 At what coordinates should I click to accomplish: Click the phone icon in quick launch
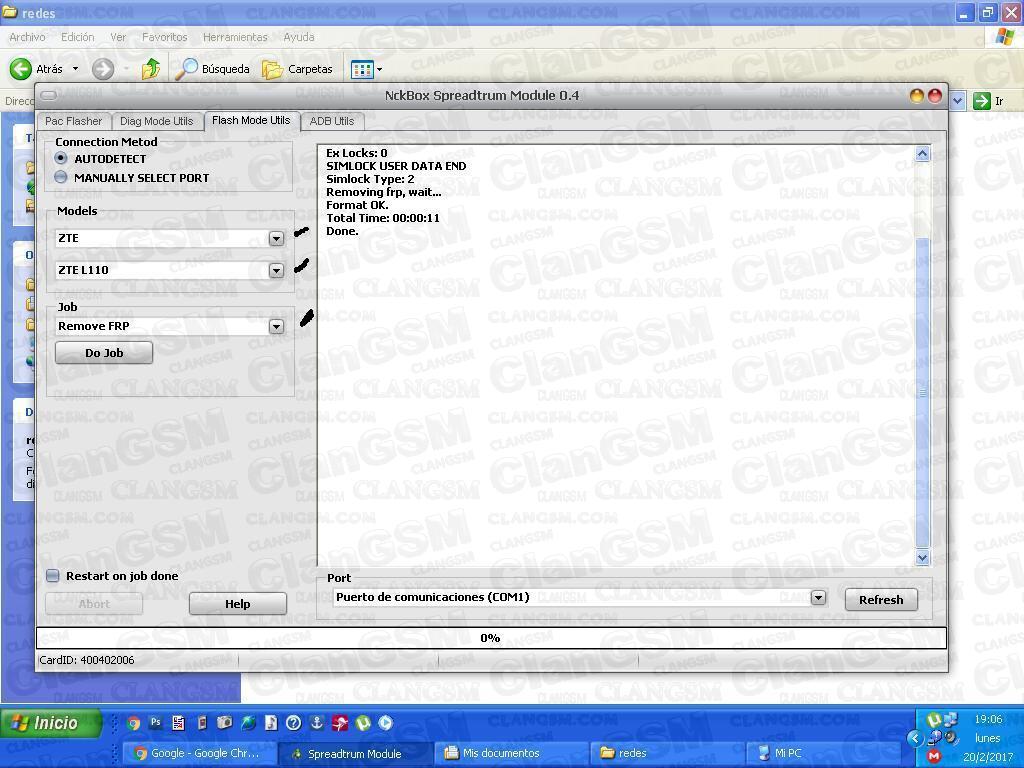(202, 722)
